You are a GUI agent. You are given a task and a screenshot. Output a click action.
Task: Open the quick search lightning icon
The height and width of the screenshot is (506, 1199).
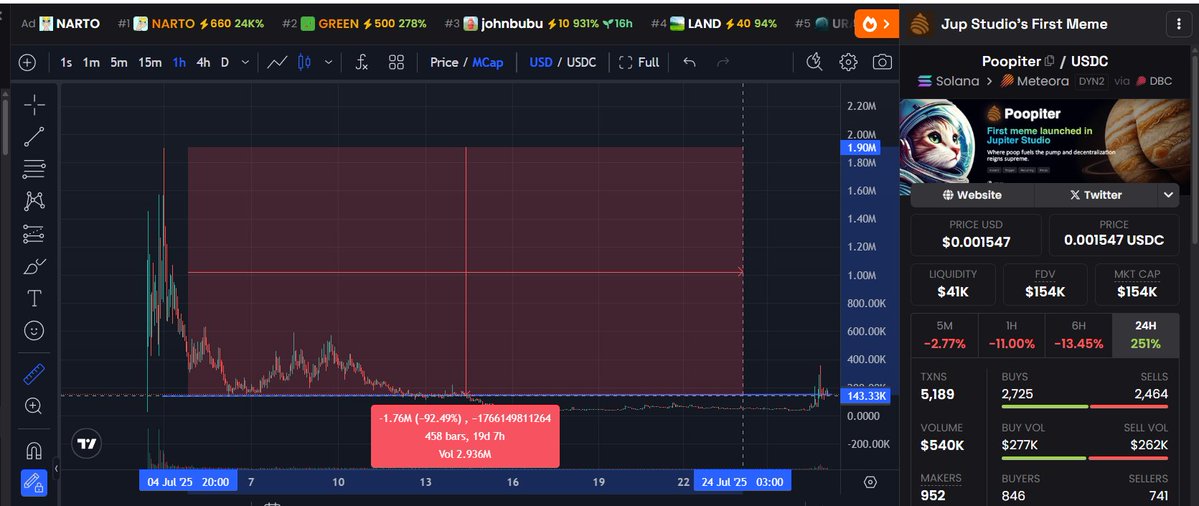coord(814,63)
